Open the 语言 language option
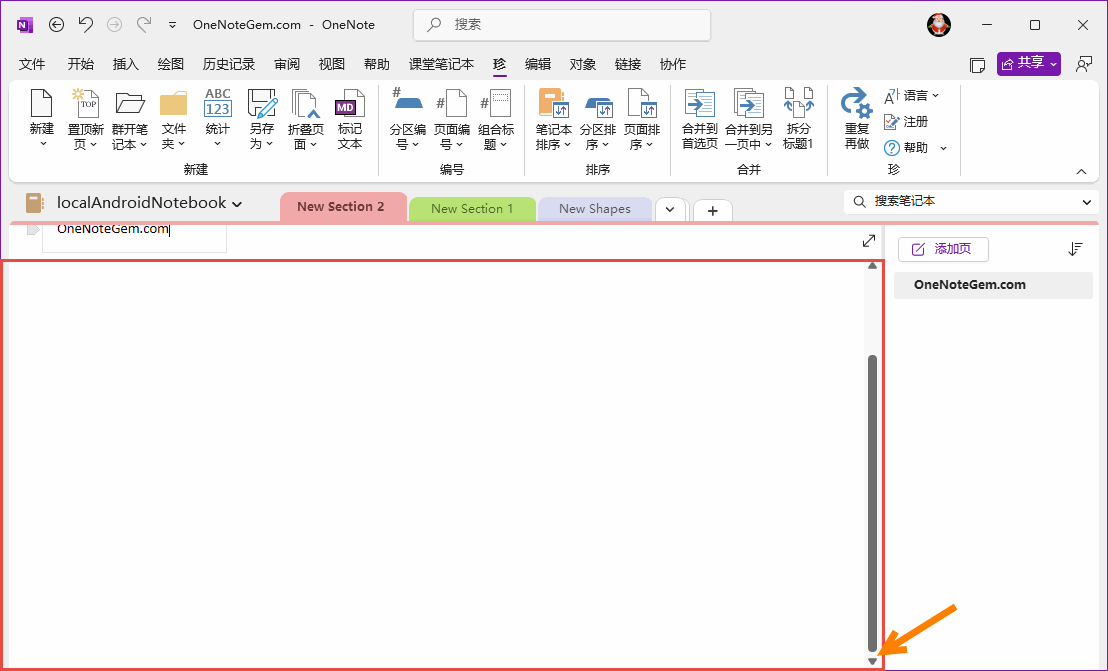This screenshot has width=1108, height=671. pyautogui.click(x=912, y=95)
